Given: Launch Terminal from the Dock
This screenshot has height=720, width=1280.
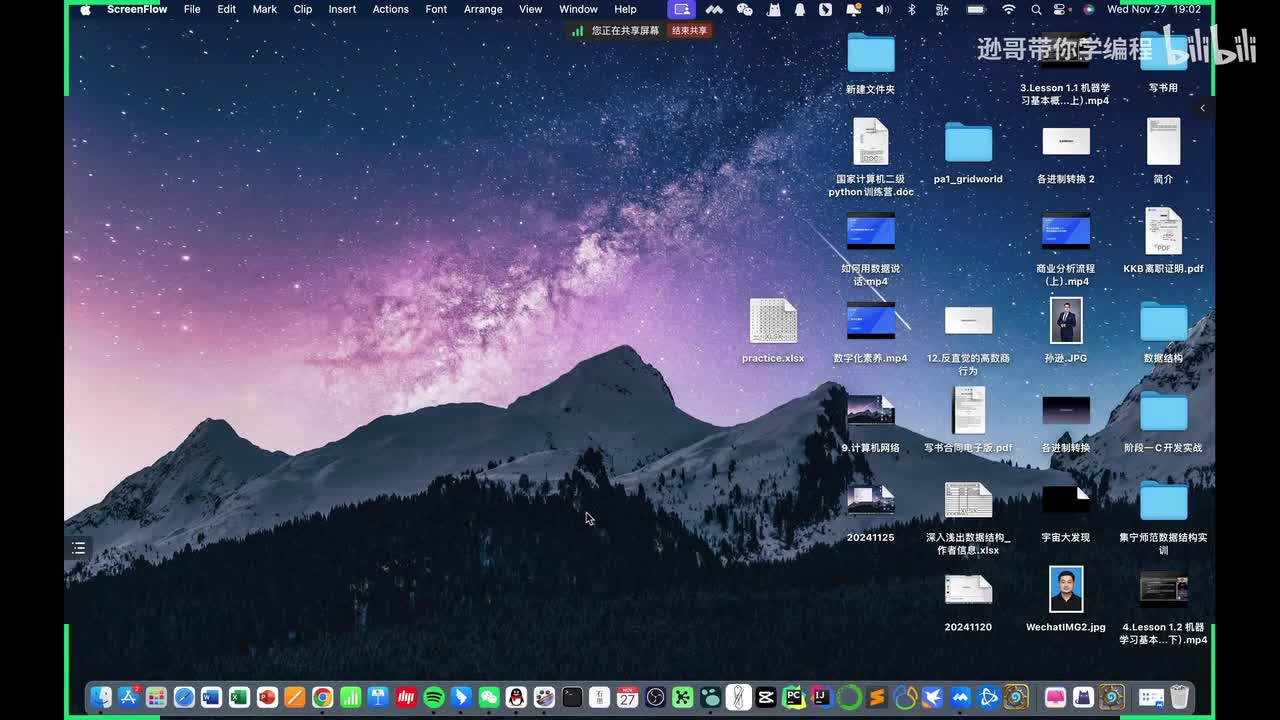Looking at the screenshot, I should click(572, 697).
